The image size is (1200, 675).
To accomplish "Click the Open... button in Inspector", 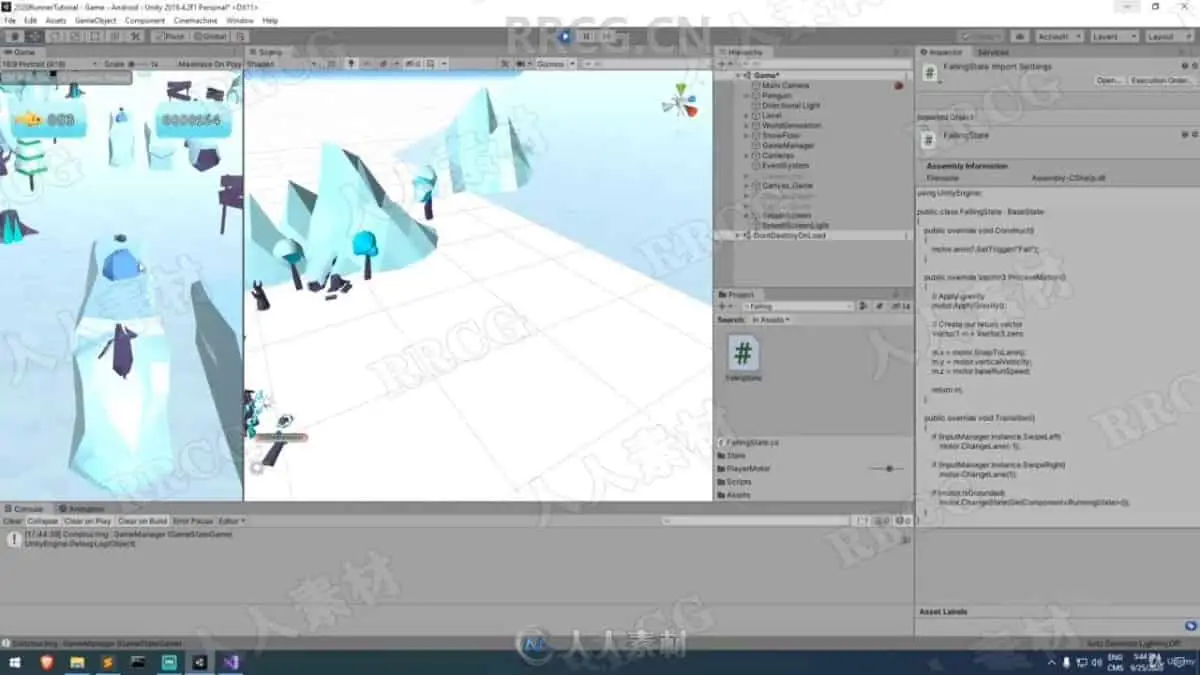I will (1108, 80).
